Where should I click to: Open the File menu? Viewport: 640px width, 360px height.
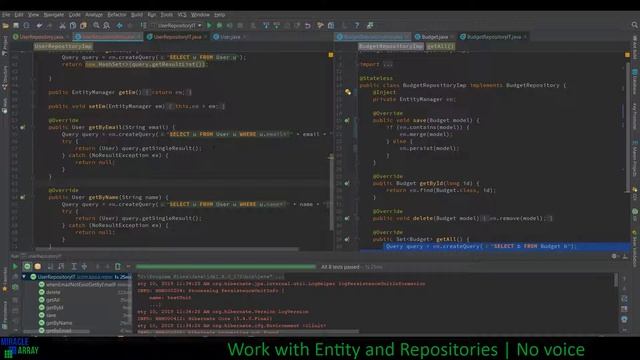click(x=6, y=15)
